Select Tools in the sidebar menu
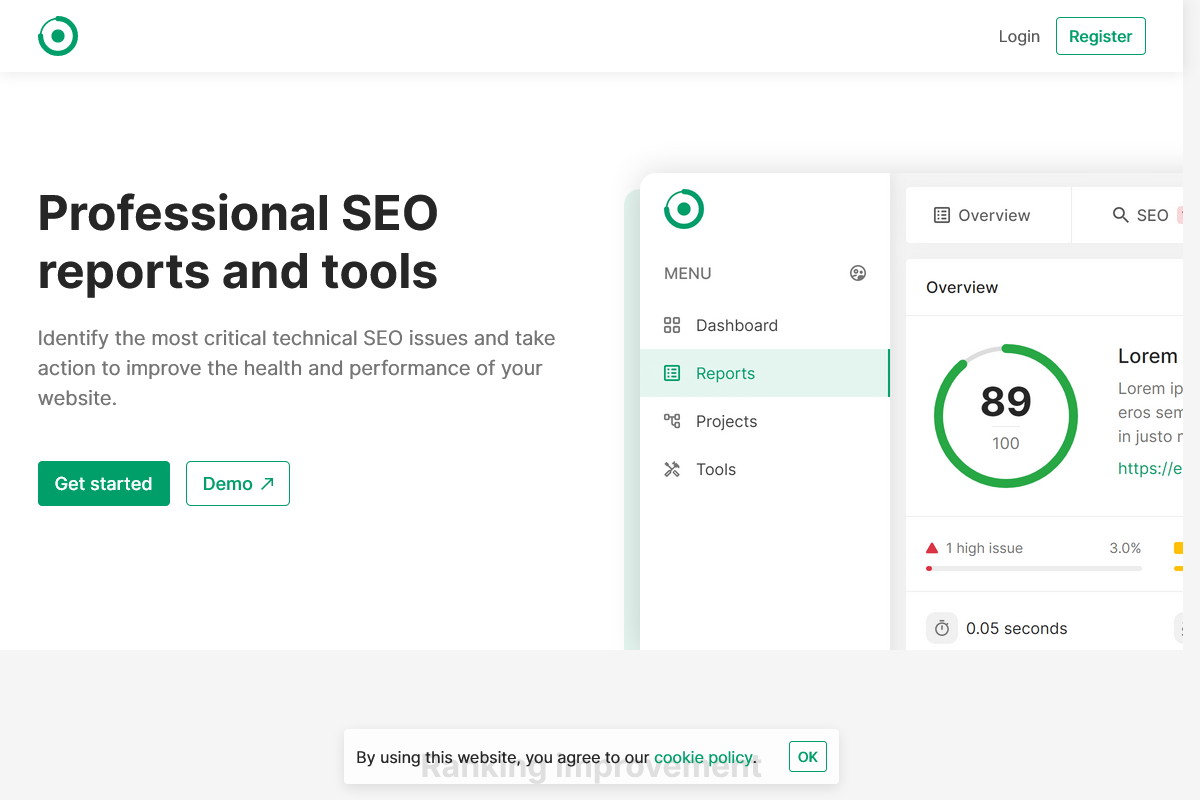This screenshot has width=1200, height=800. pyautogui.click(x=715, y=469)
